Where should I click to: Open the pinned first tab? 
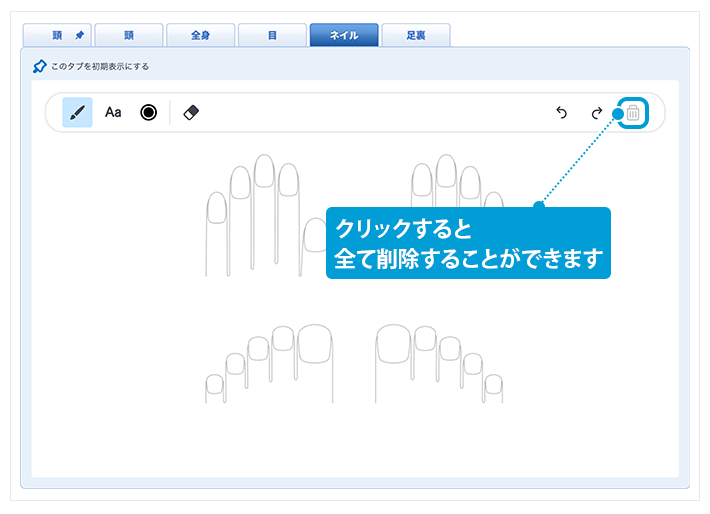(x=57, y=35)
